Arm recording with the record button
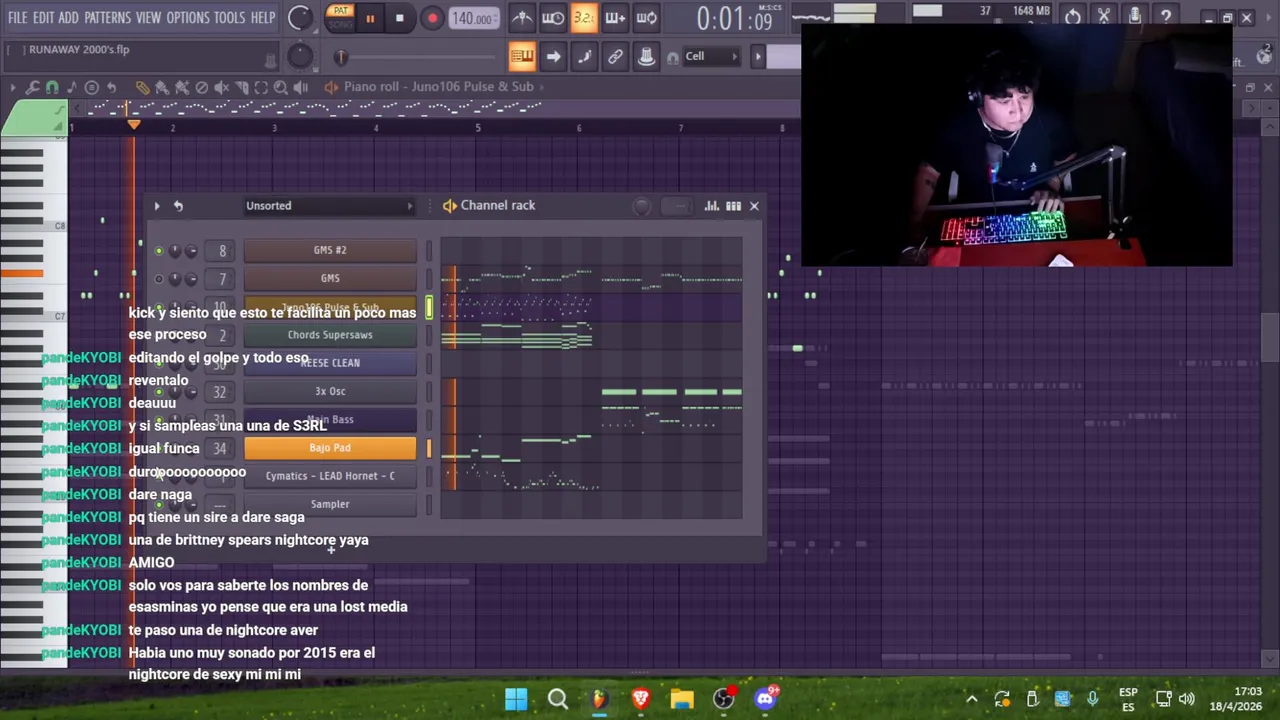The image size is (1280, 720). pos(432,18)
